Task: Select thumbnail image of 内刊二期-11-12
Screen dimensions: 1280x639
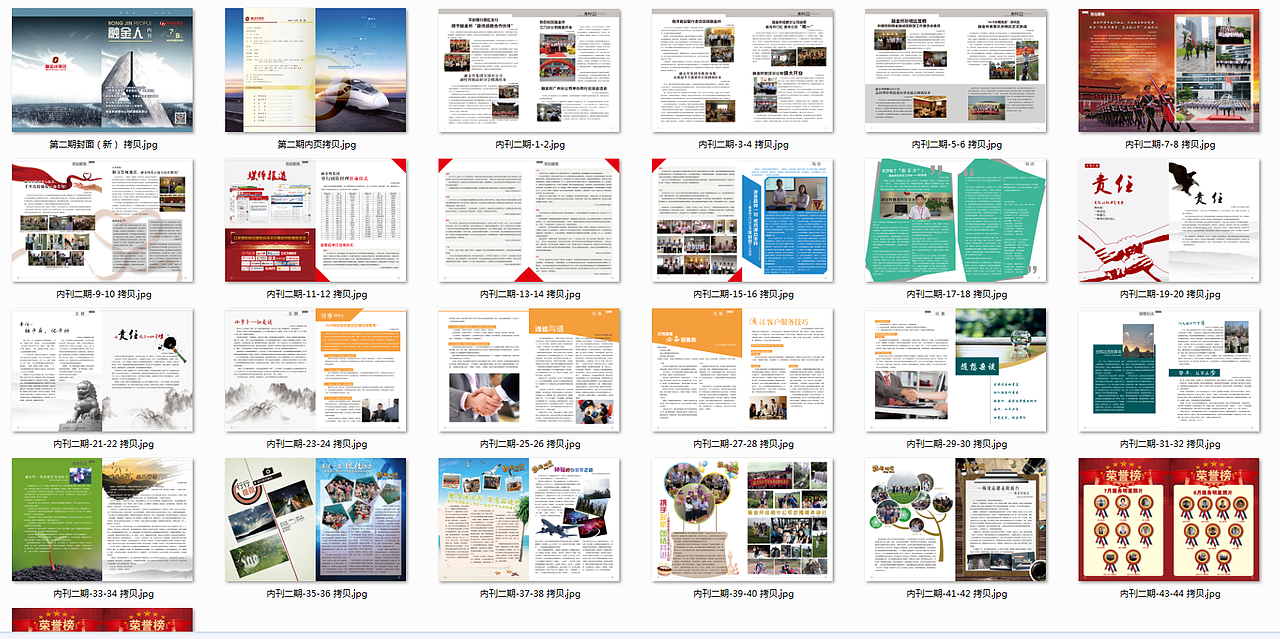Action: [316, 220]
